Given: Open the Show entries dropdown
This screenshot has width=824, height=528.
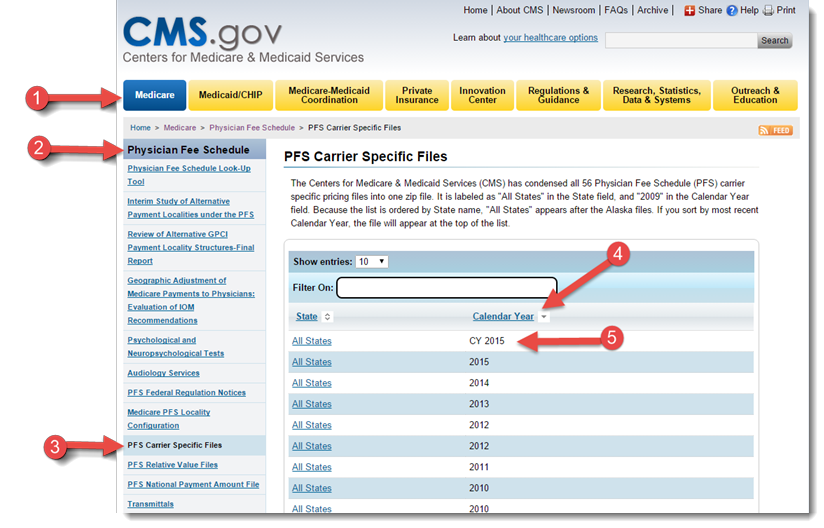Looking at the screenshot, I should [372, 262].
